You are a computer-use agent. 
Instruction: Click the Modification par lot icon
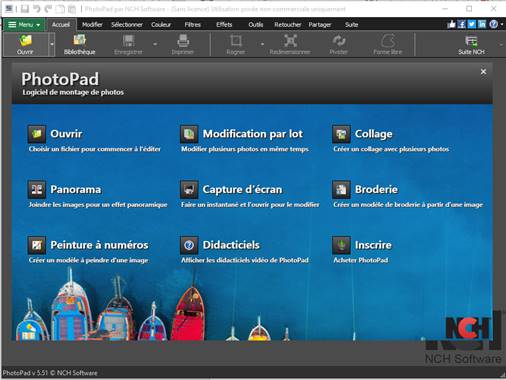point(189,134)
